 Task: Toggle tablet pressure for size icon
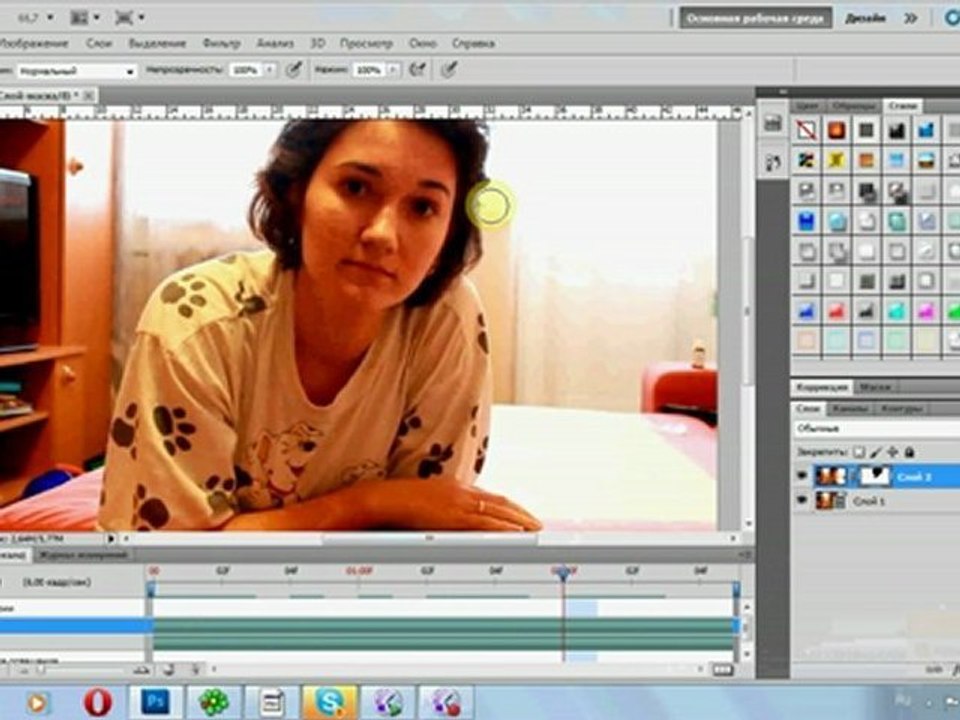[449, 70]
